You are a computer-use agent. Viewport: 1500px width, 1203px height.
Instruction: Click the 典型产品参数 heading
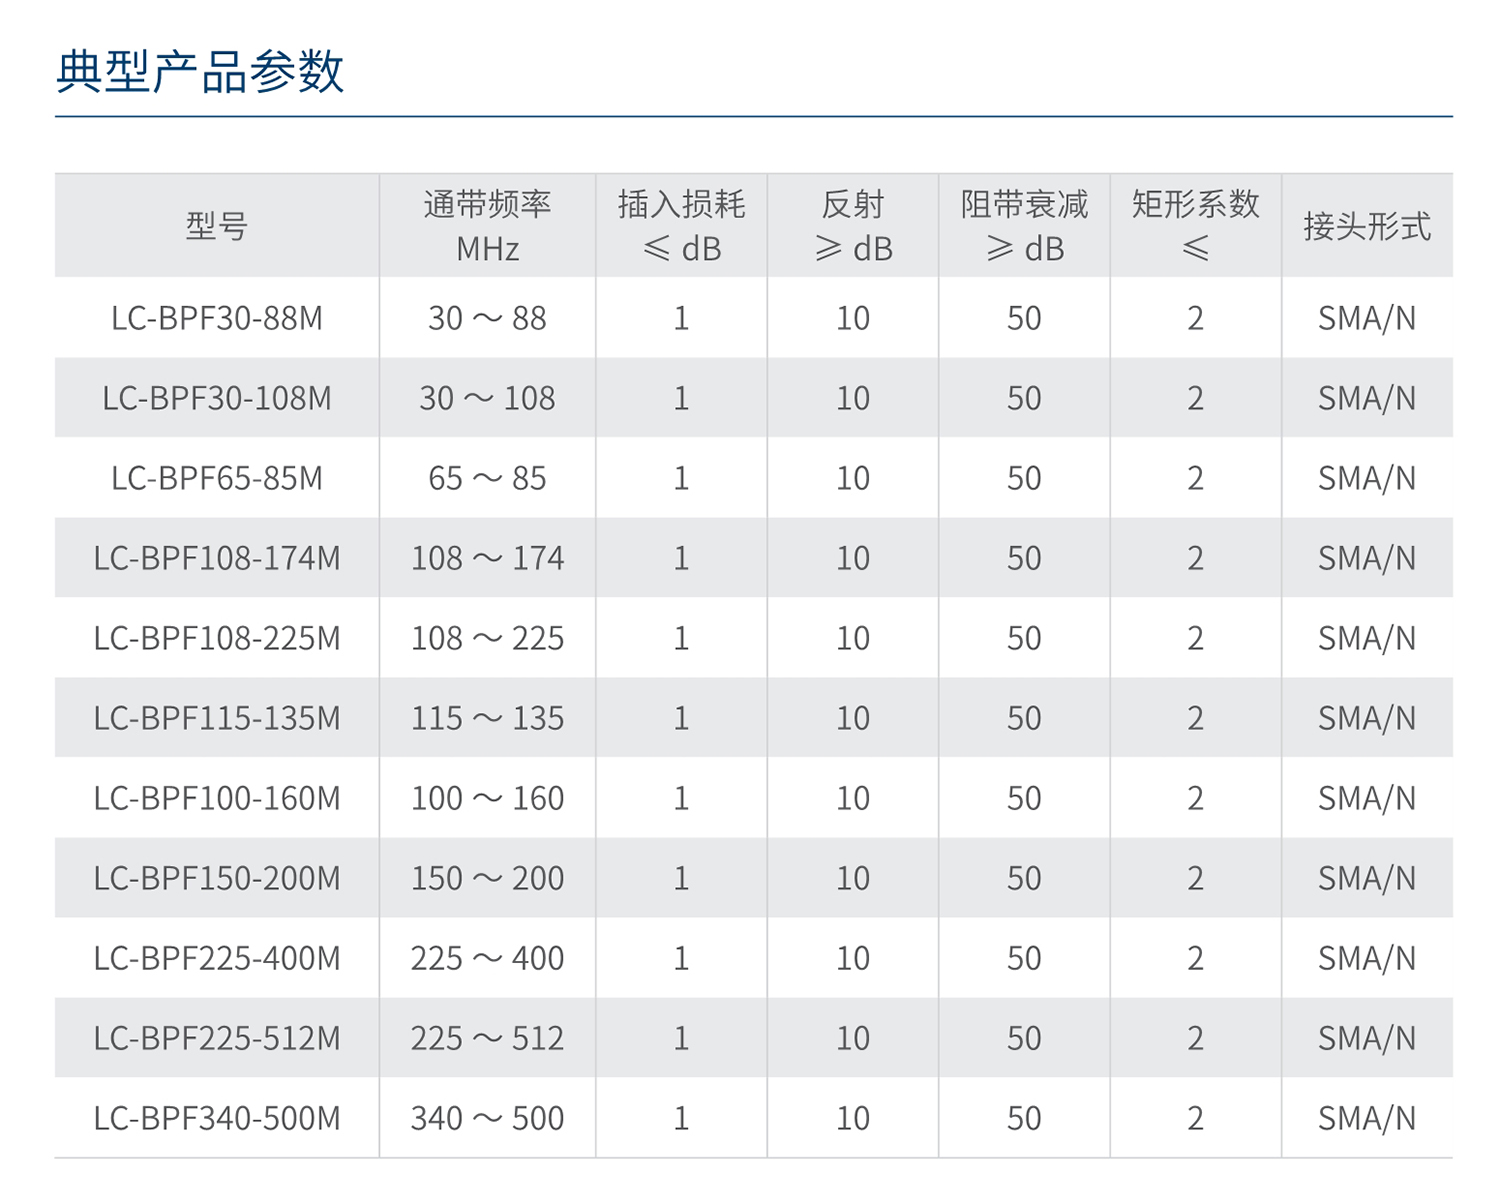(200, 72)
